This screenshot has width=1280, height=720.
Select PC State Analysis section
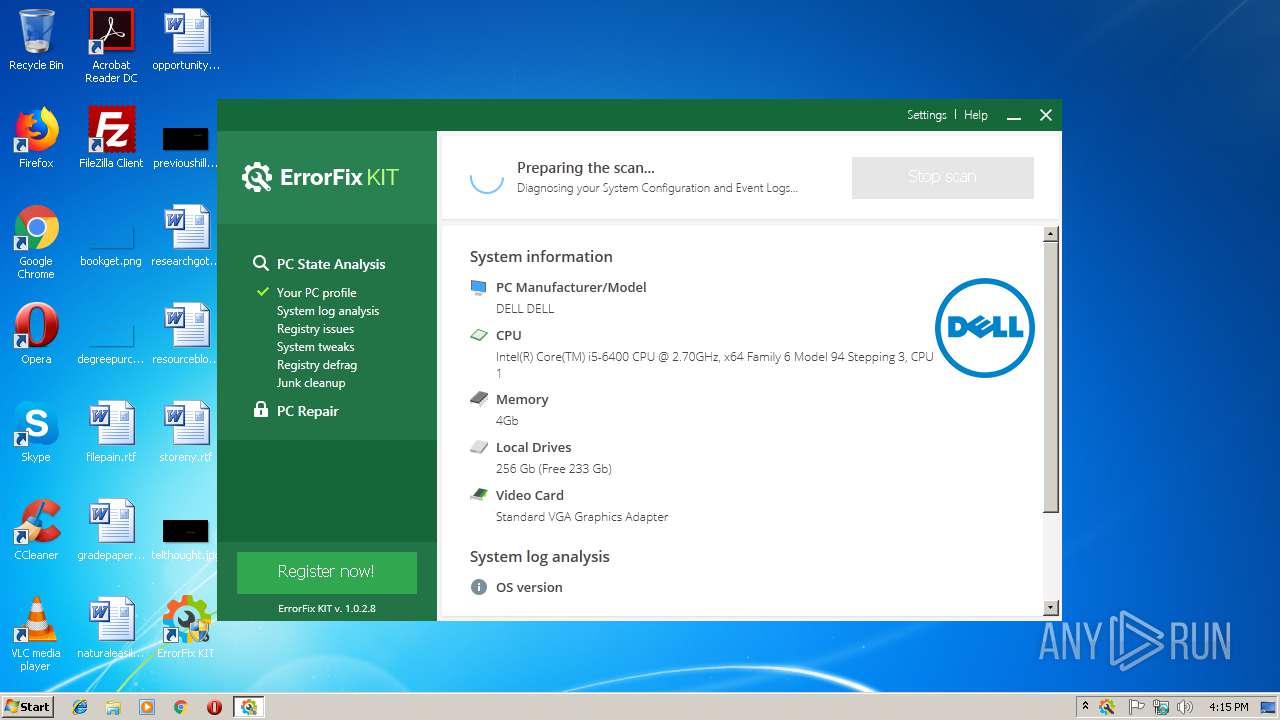[330, 264]
